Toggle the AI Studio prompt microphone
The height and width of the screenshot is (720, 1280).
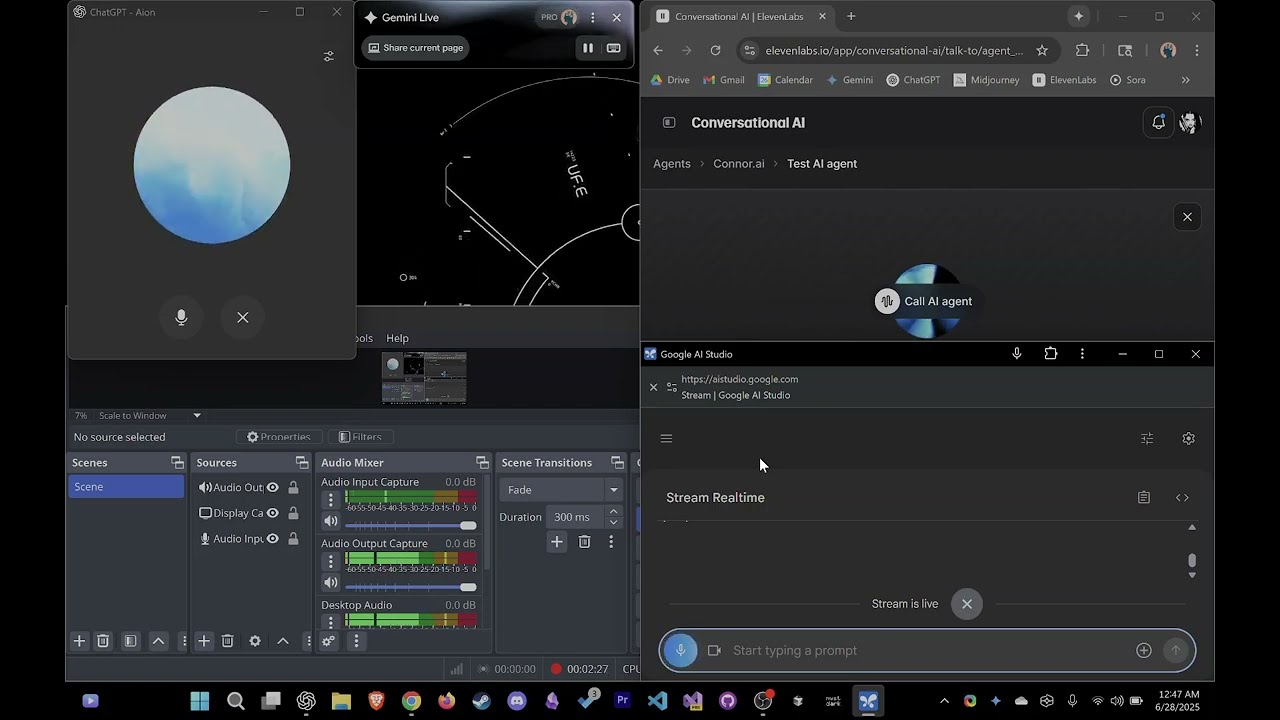[680, 650]
